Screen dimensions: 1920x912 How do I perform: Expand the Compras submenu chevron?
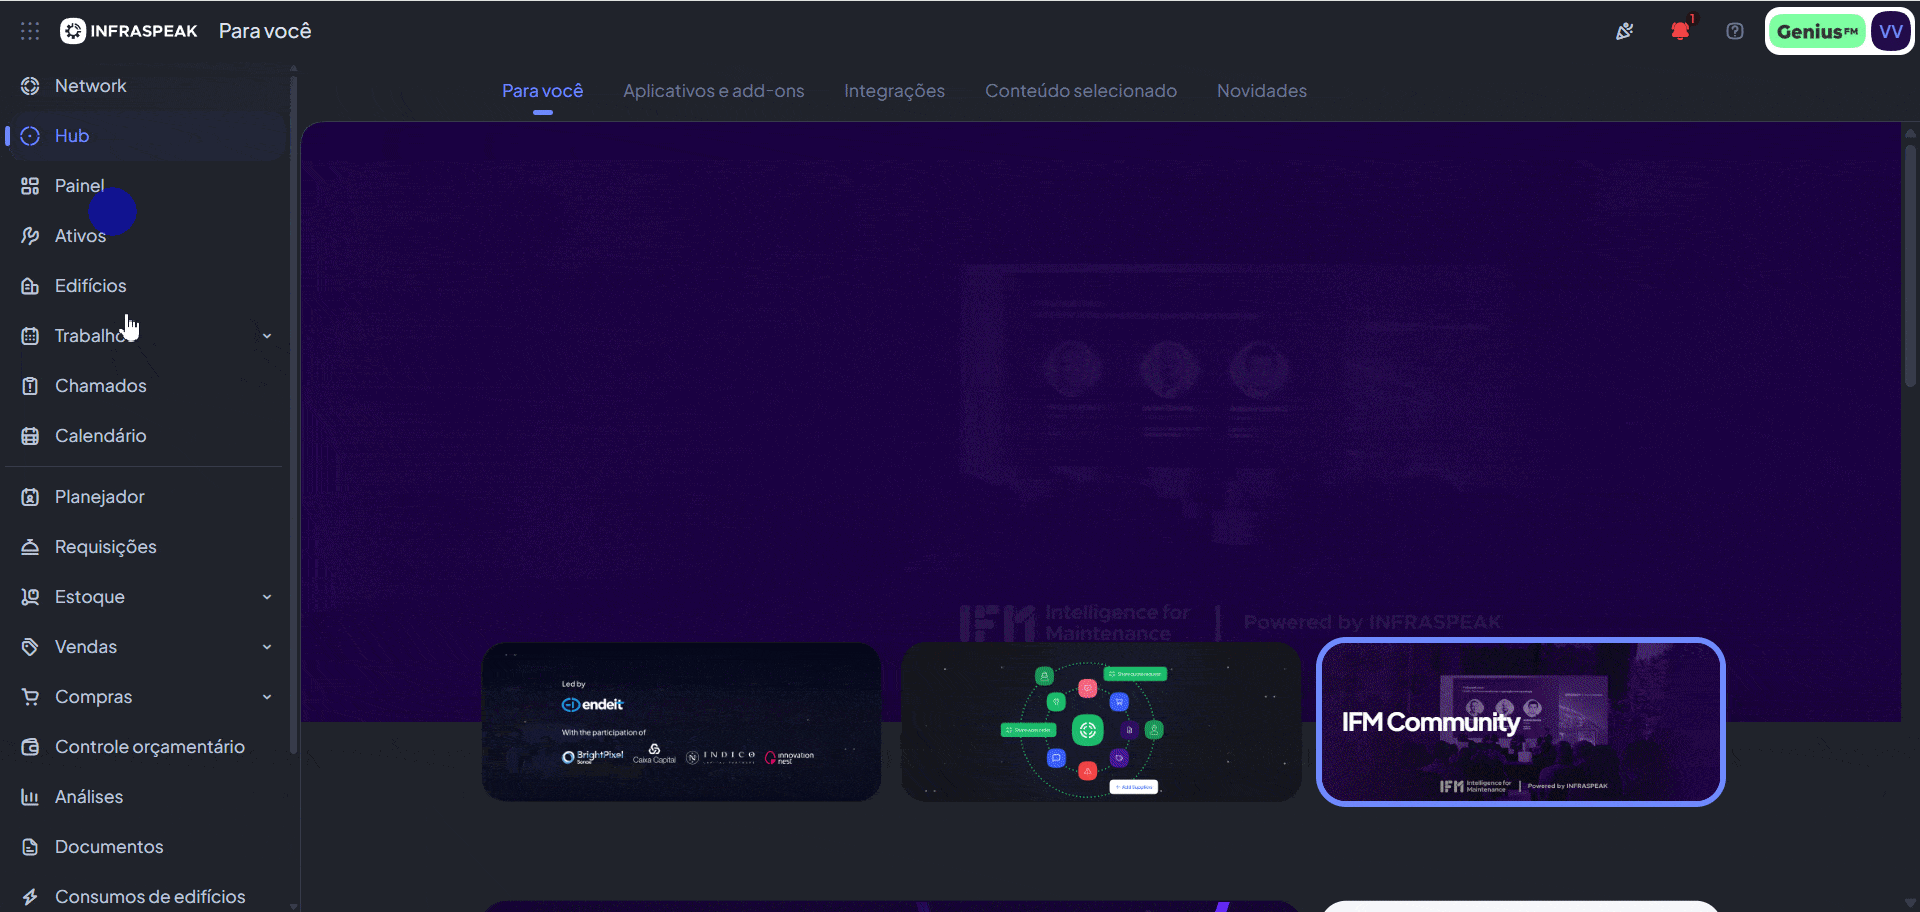[x=267, y=697]
